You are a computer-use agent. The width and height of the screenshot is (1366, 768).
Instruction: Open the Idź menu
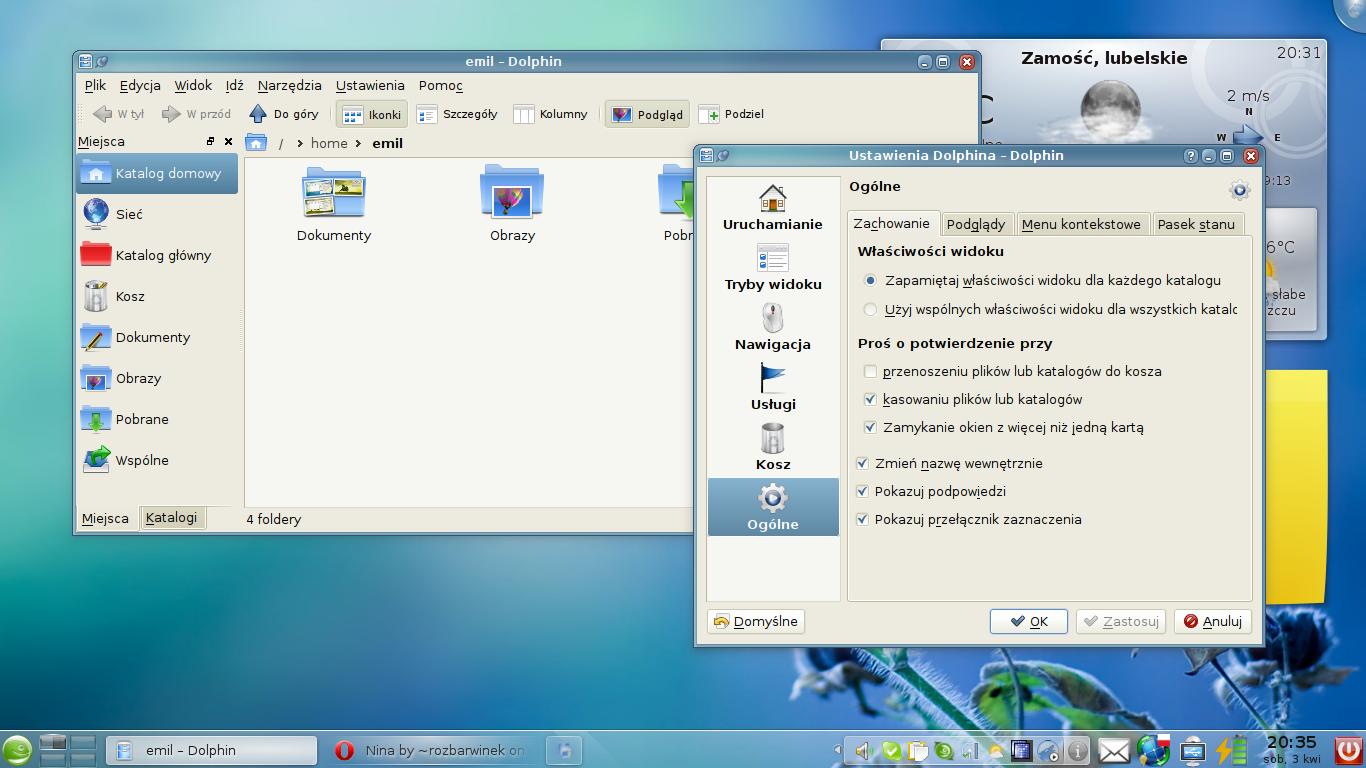235,86
